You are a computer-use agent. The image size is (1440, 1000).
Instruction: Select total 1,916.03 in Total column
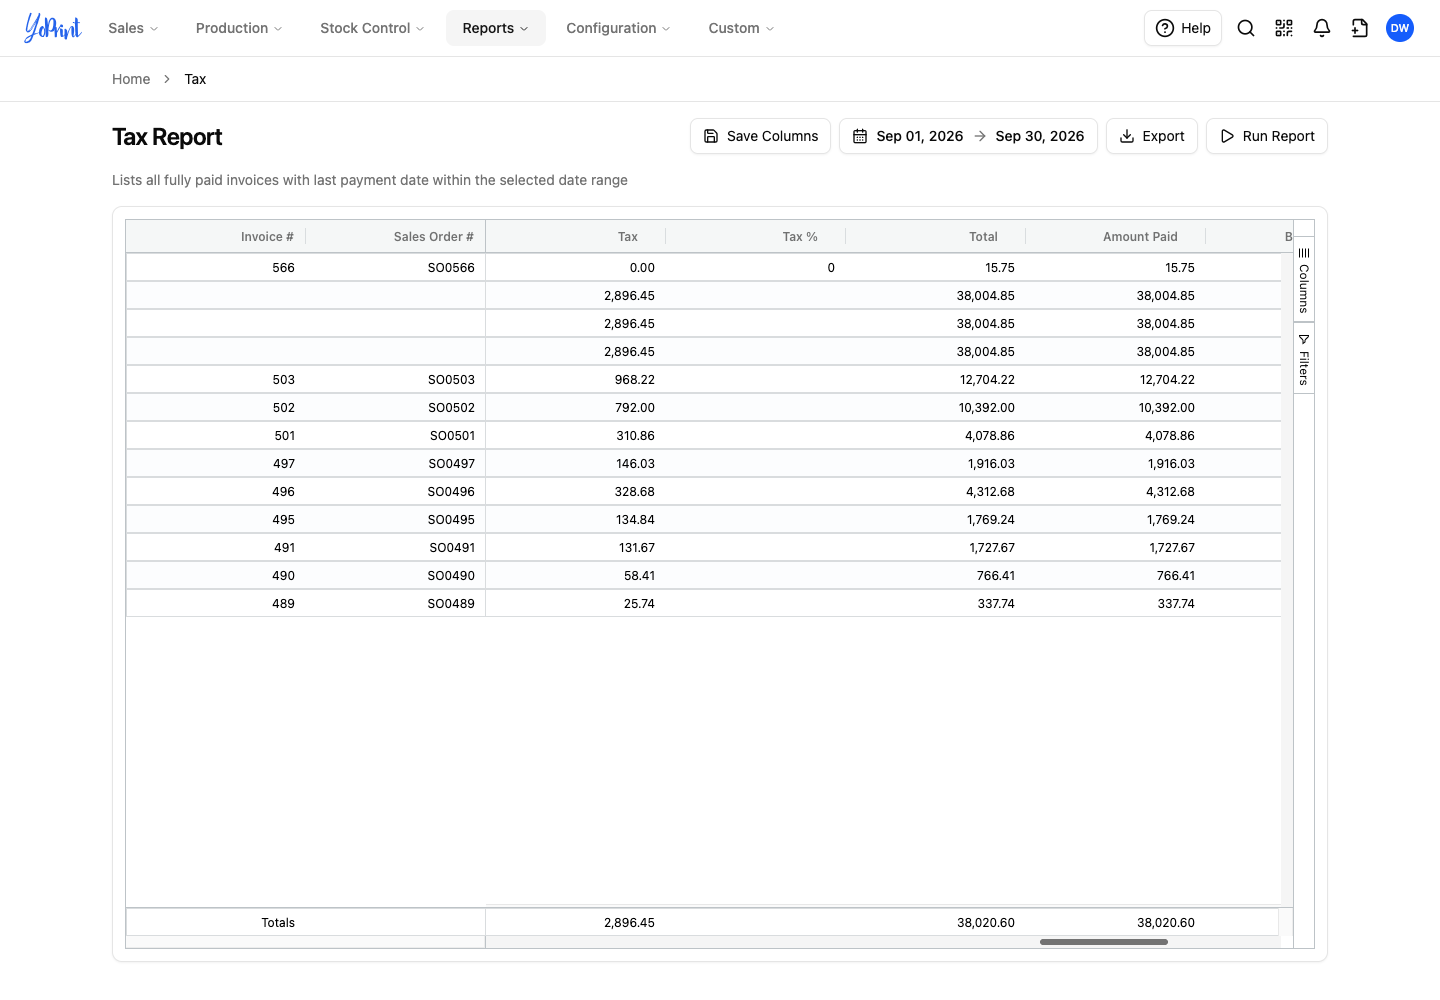pos(936,464)
